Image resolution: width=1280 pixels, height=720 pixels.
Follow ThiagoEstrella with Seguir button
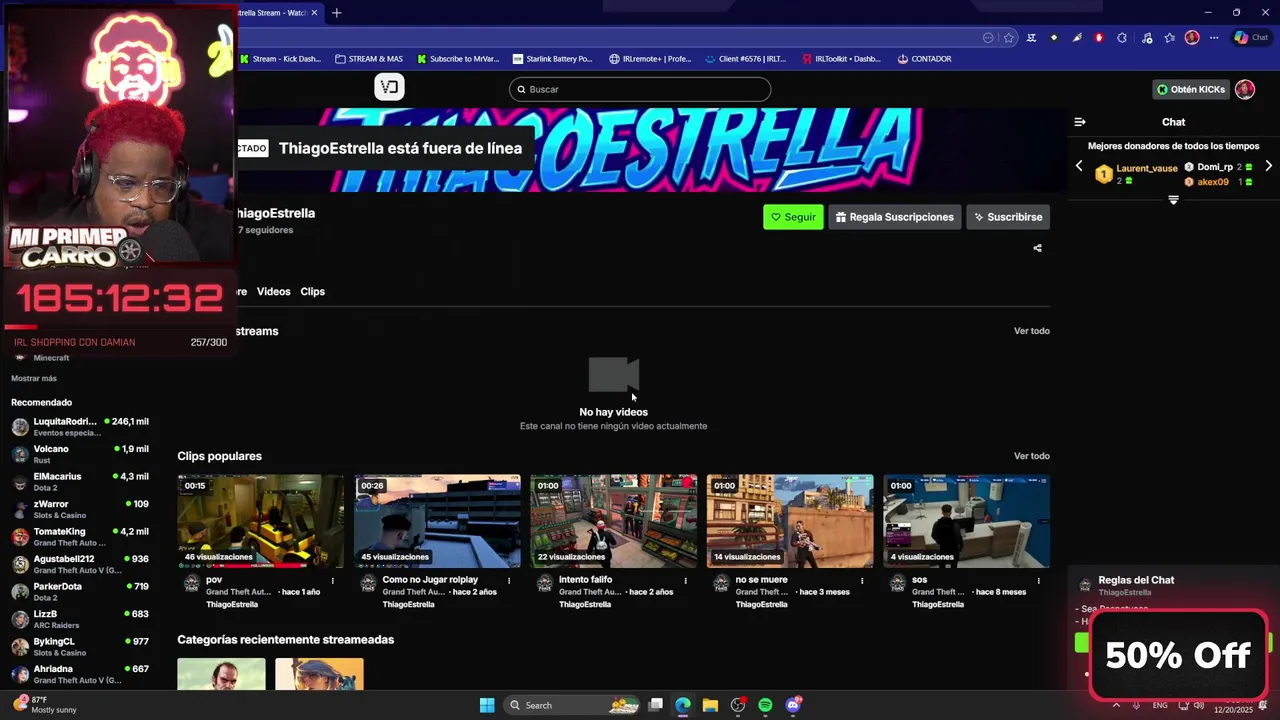[793, 217]
